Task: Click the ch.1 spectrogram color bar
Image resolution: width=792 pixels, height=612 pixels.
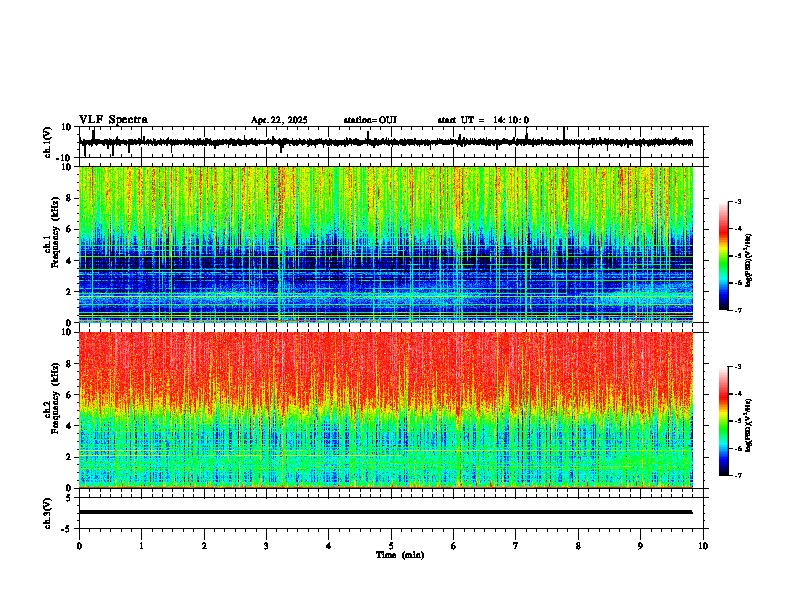Action: [x=724, y=256]
